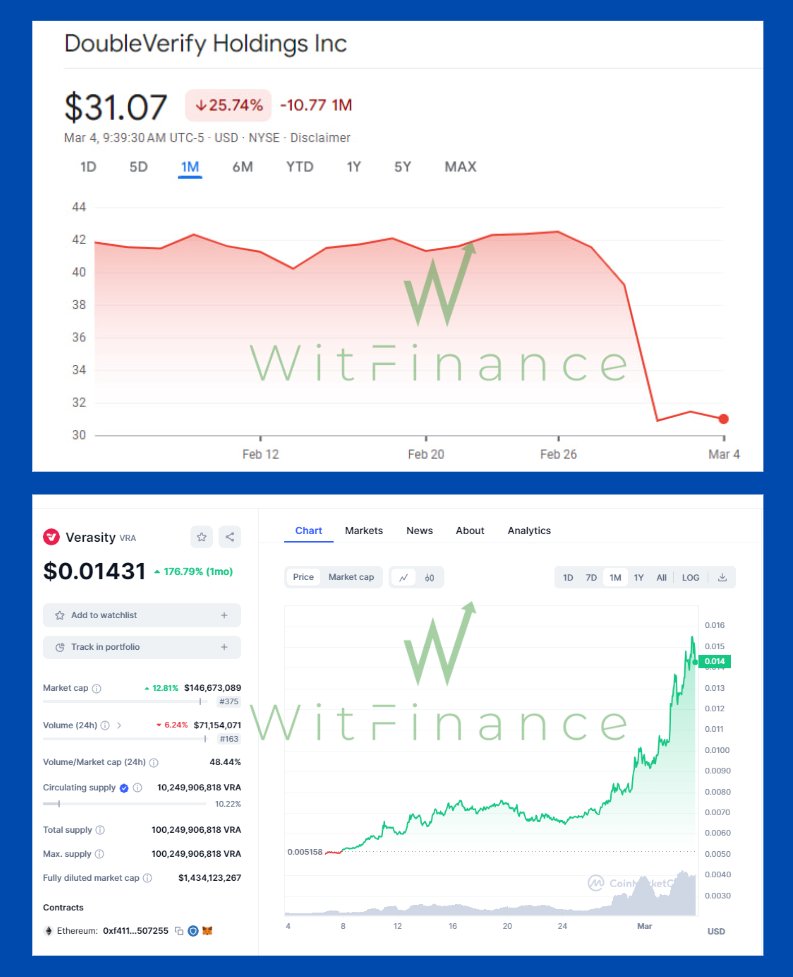This screenshot has height=977, width=793.
Task: Star Verasity with the favorite icon
Action: (x=201, y=536)
